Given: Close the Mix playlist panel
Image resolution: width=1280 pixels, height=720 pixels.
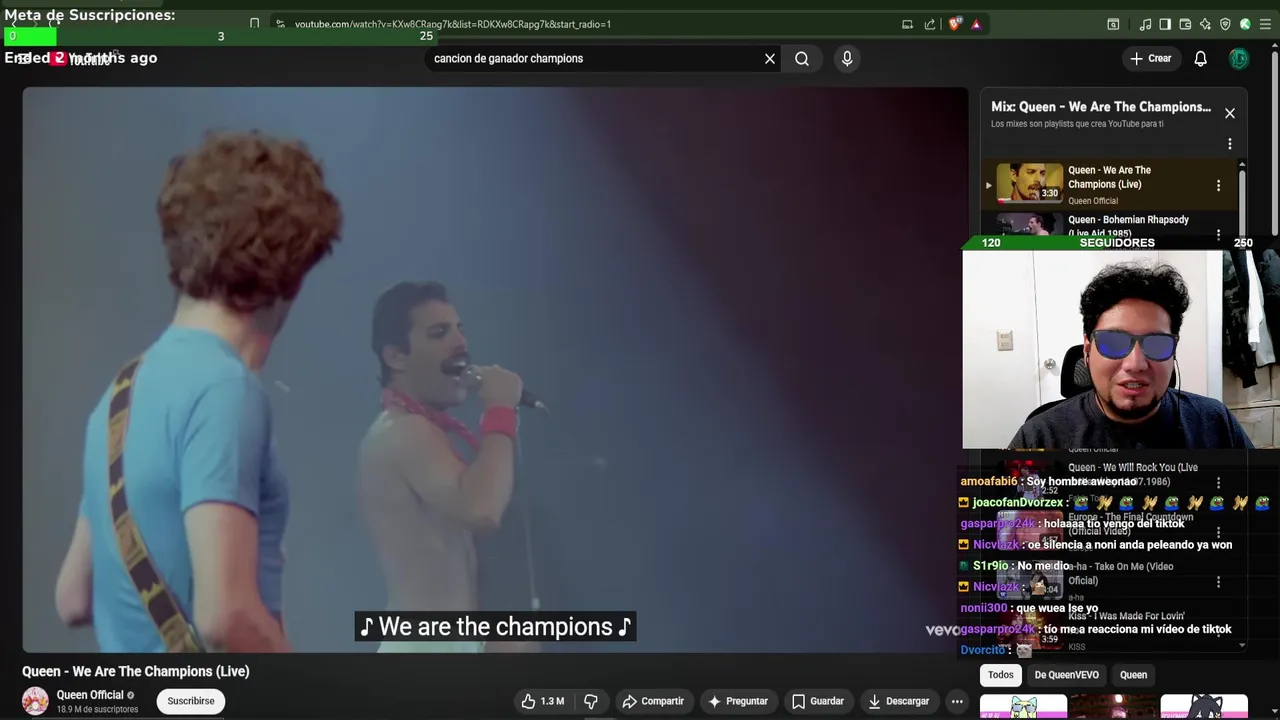Looking at the screenshot, I should pyautogui.click(x=1230, y=113).
